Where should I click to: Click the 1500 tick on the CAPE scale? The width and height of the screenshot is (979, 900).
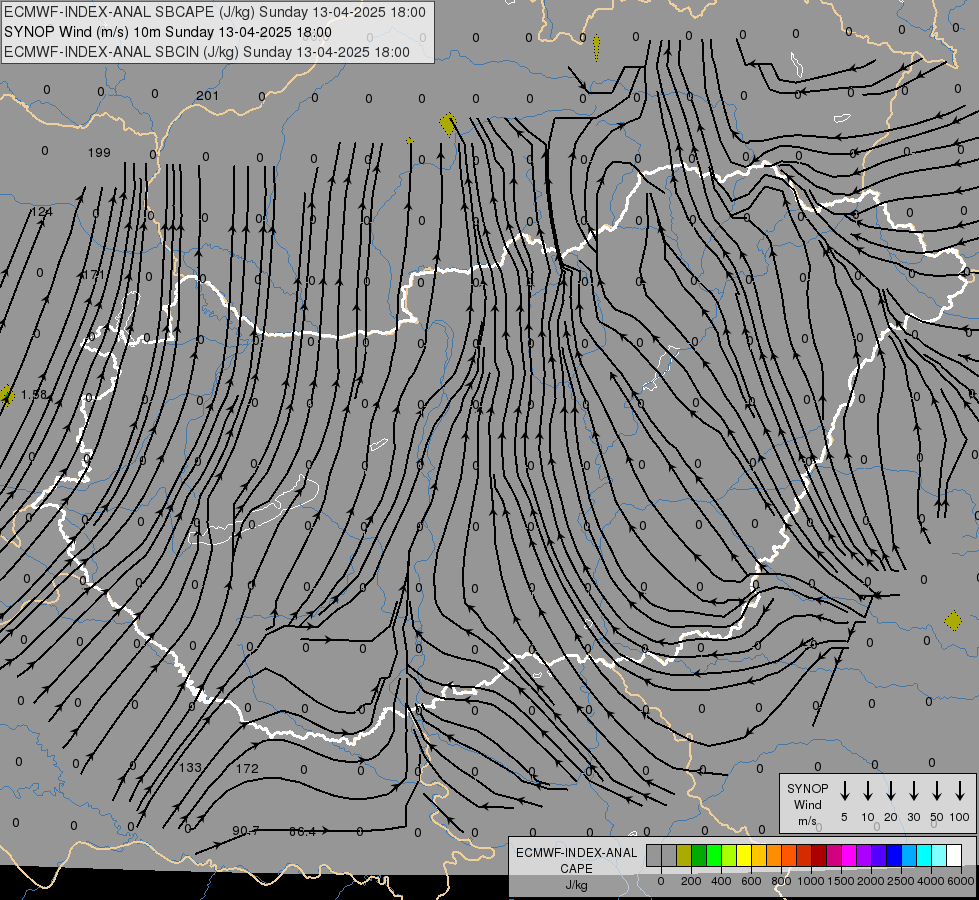[x=841, y=881]
